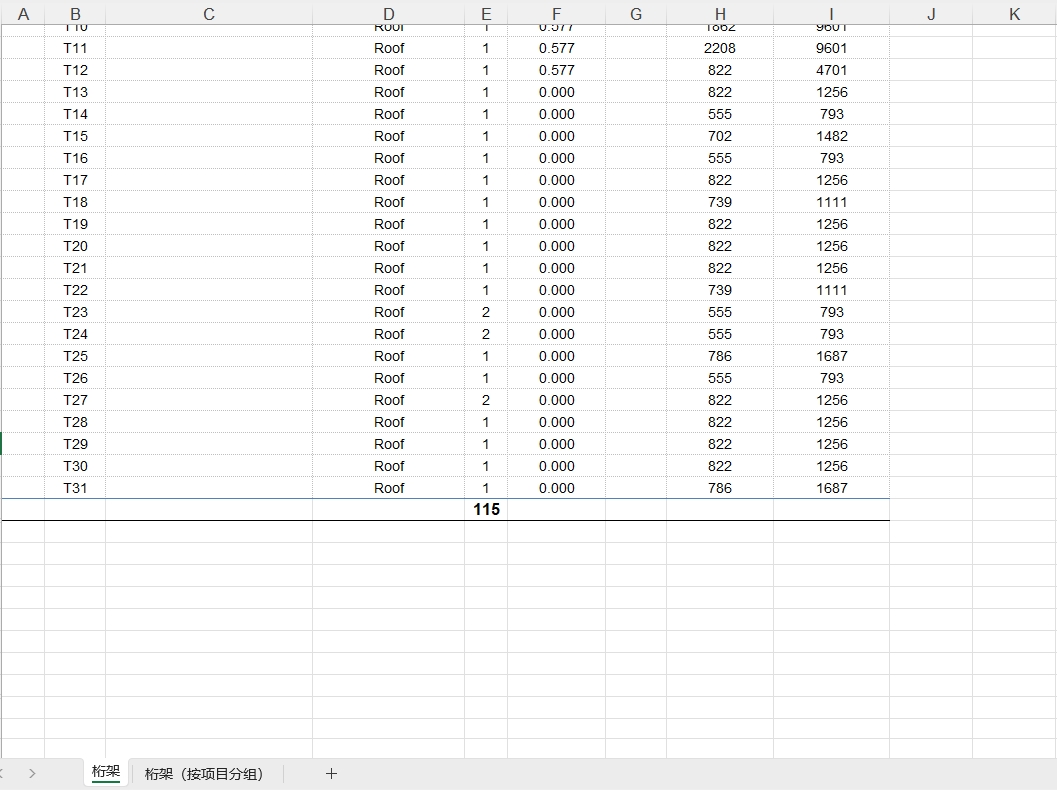The width and height of the screenshot is (1057, 791).
Task: Select cell T14 in column B
Action: (x=75, y=114)
